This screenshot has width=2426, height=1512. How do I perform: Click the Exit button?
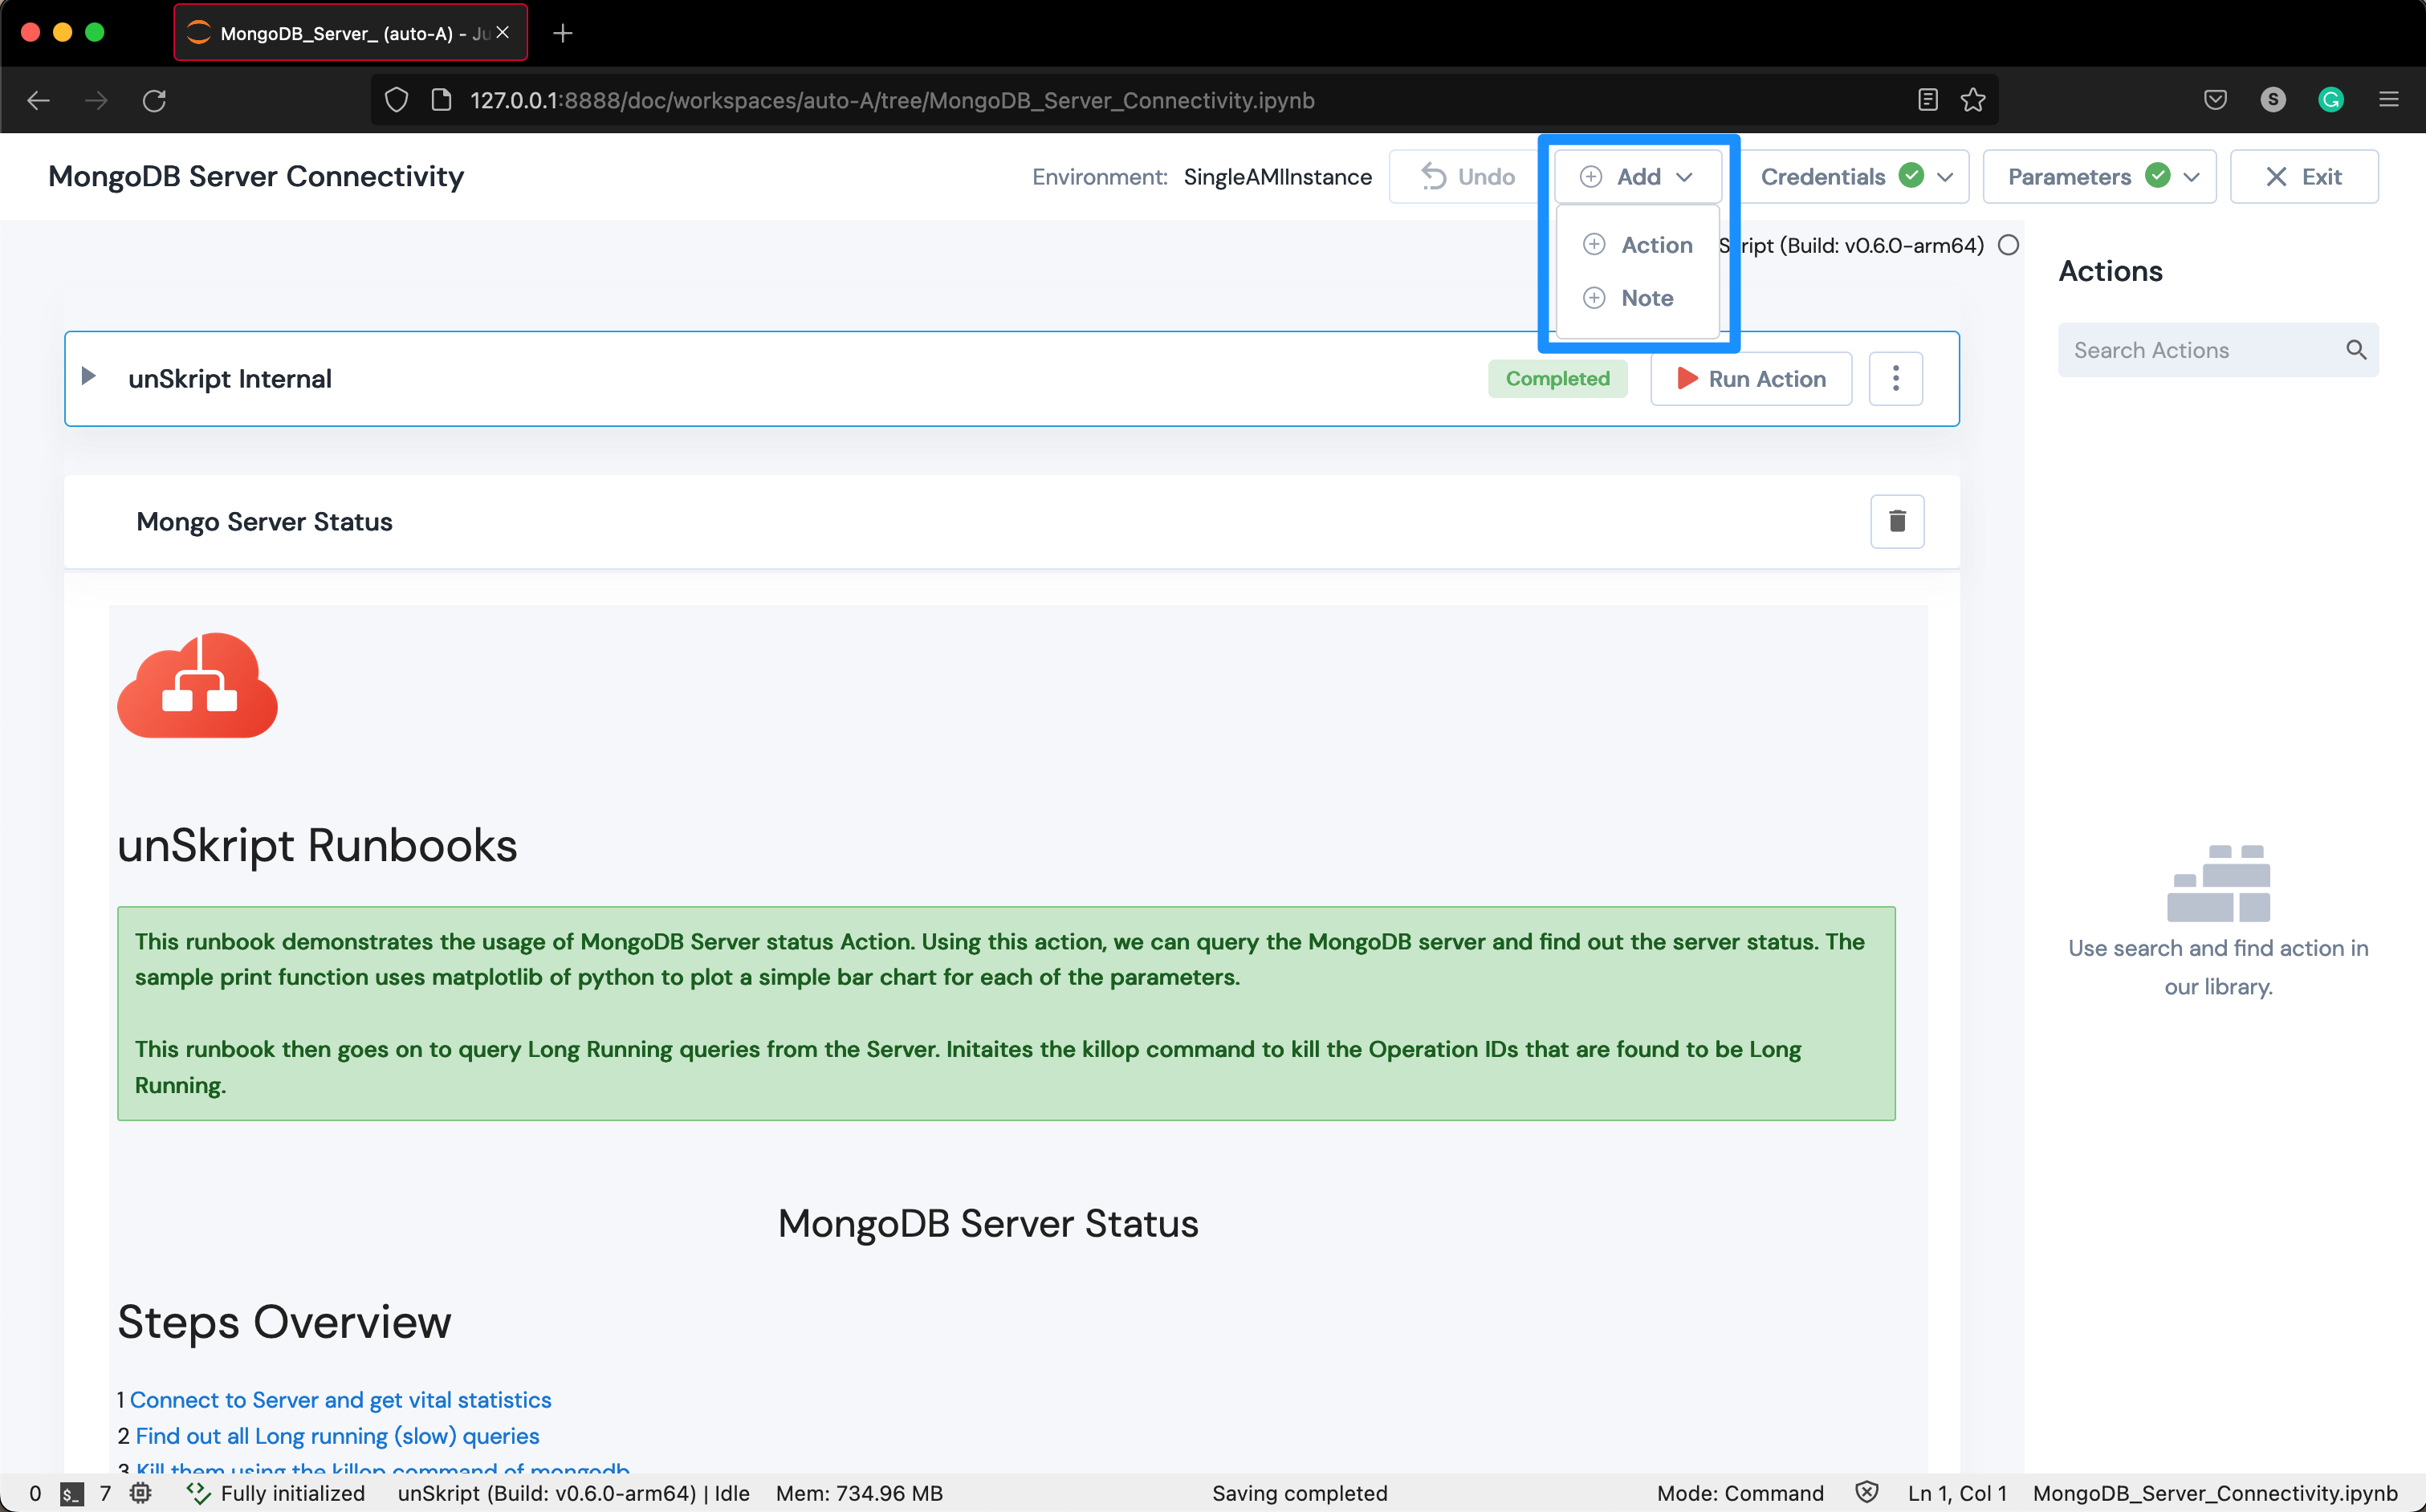pyautogui.click(x=2304, y=177)
